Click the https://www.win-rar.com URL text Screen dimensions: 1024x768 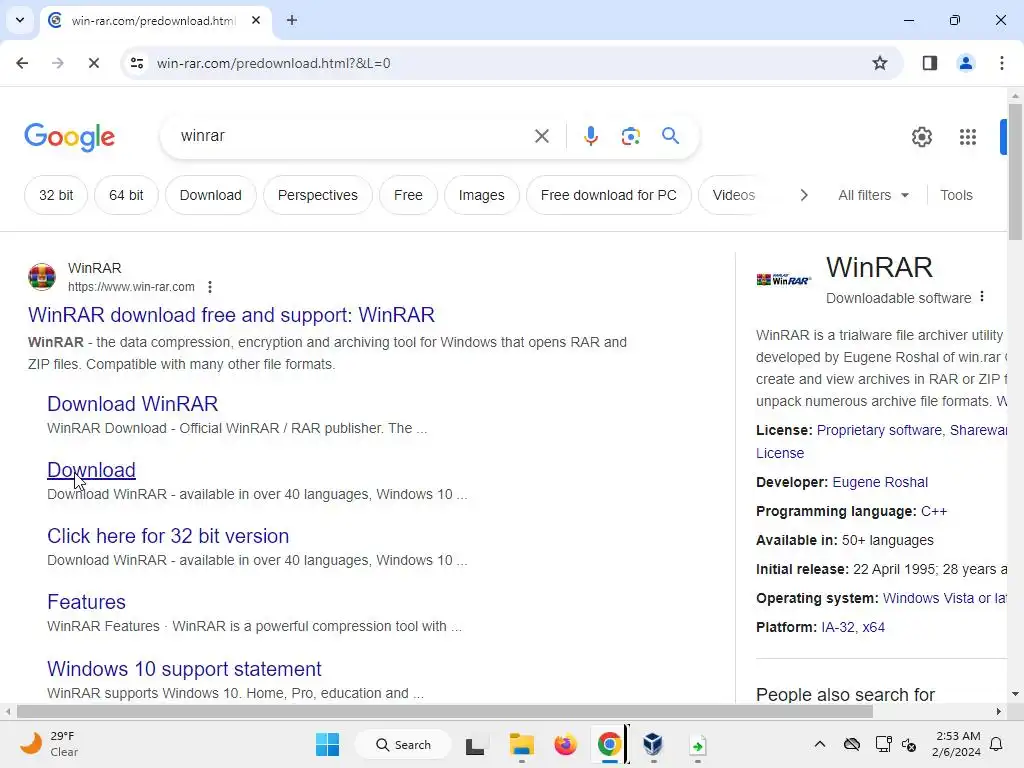[131, 287]
